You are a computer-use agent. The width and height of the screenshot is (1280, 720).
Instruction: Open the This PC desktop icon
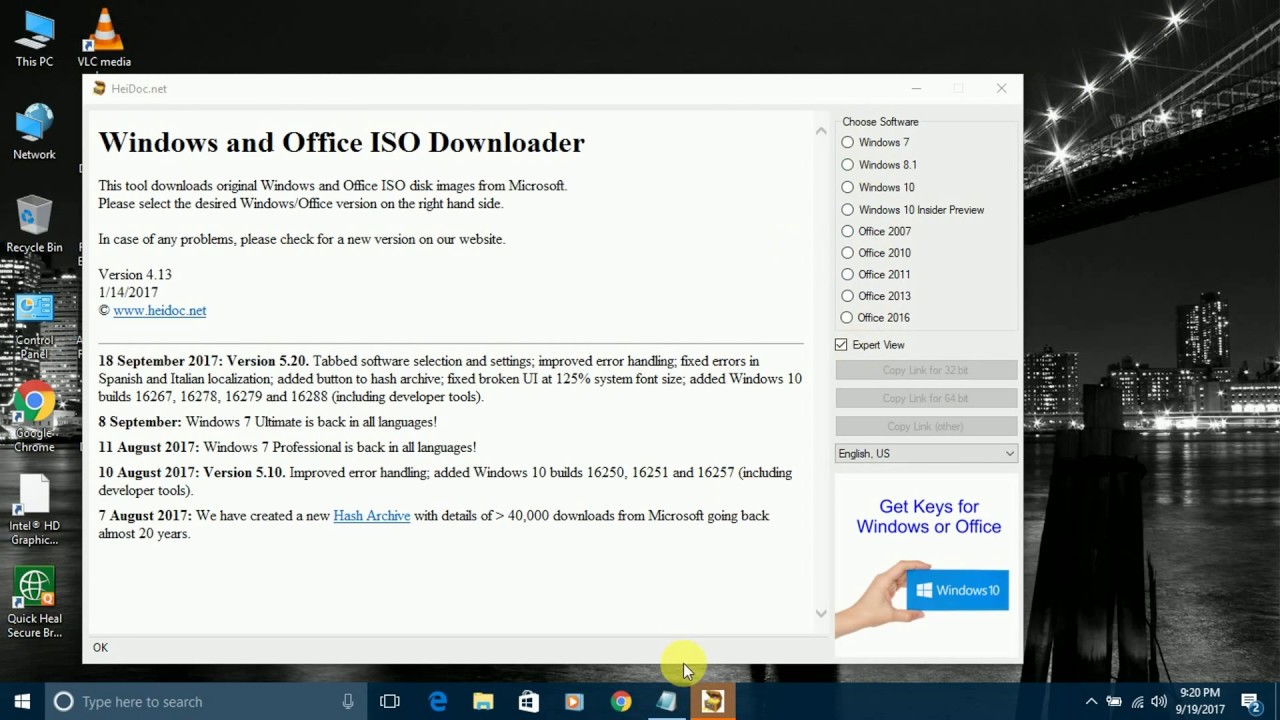coord(34,38)
